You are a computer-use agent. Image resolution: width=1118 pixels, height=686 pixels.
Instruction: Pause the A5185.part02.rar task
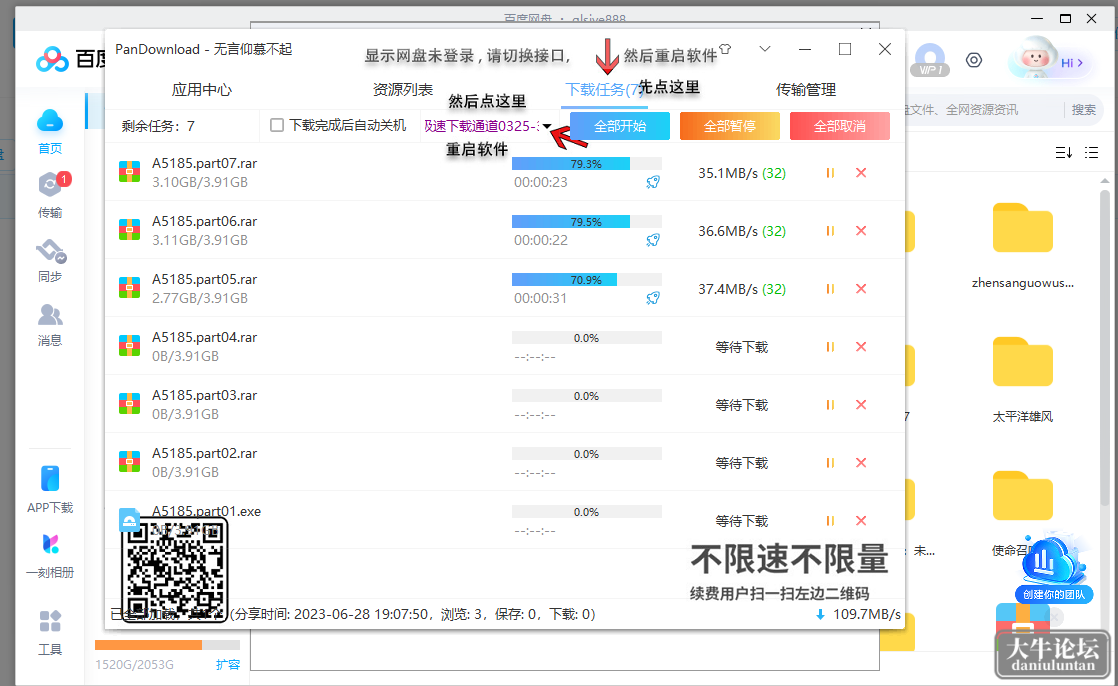tap(830, 463)
